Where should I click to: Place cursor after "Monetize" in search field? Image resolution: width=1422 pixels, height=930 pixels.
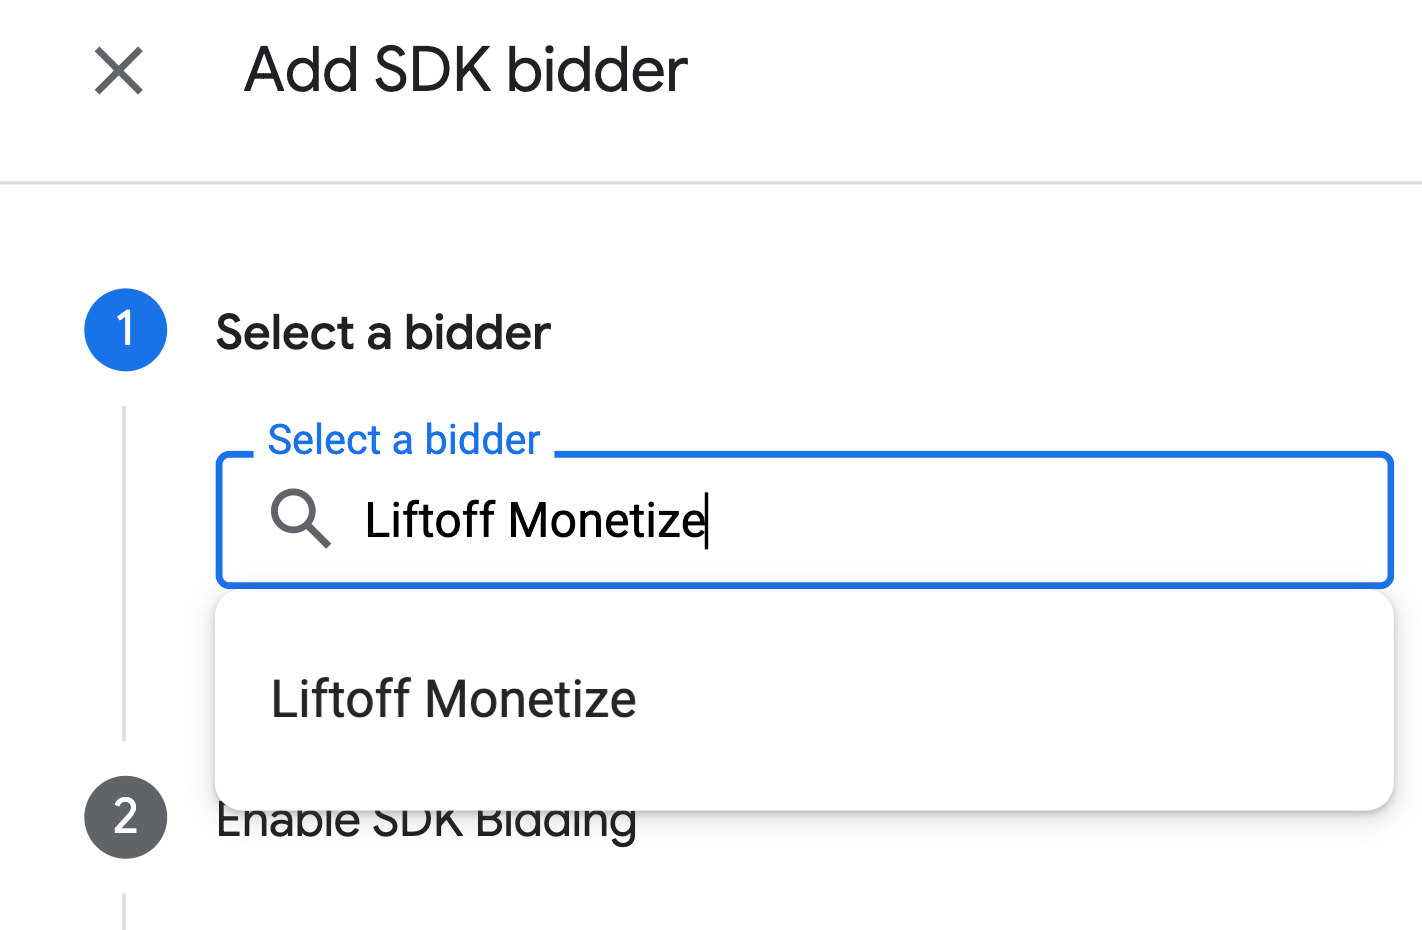tap(706, 520)
